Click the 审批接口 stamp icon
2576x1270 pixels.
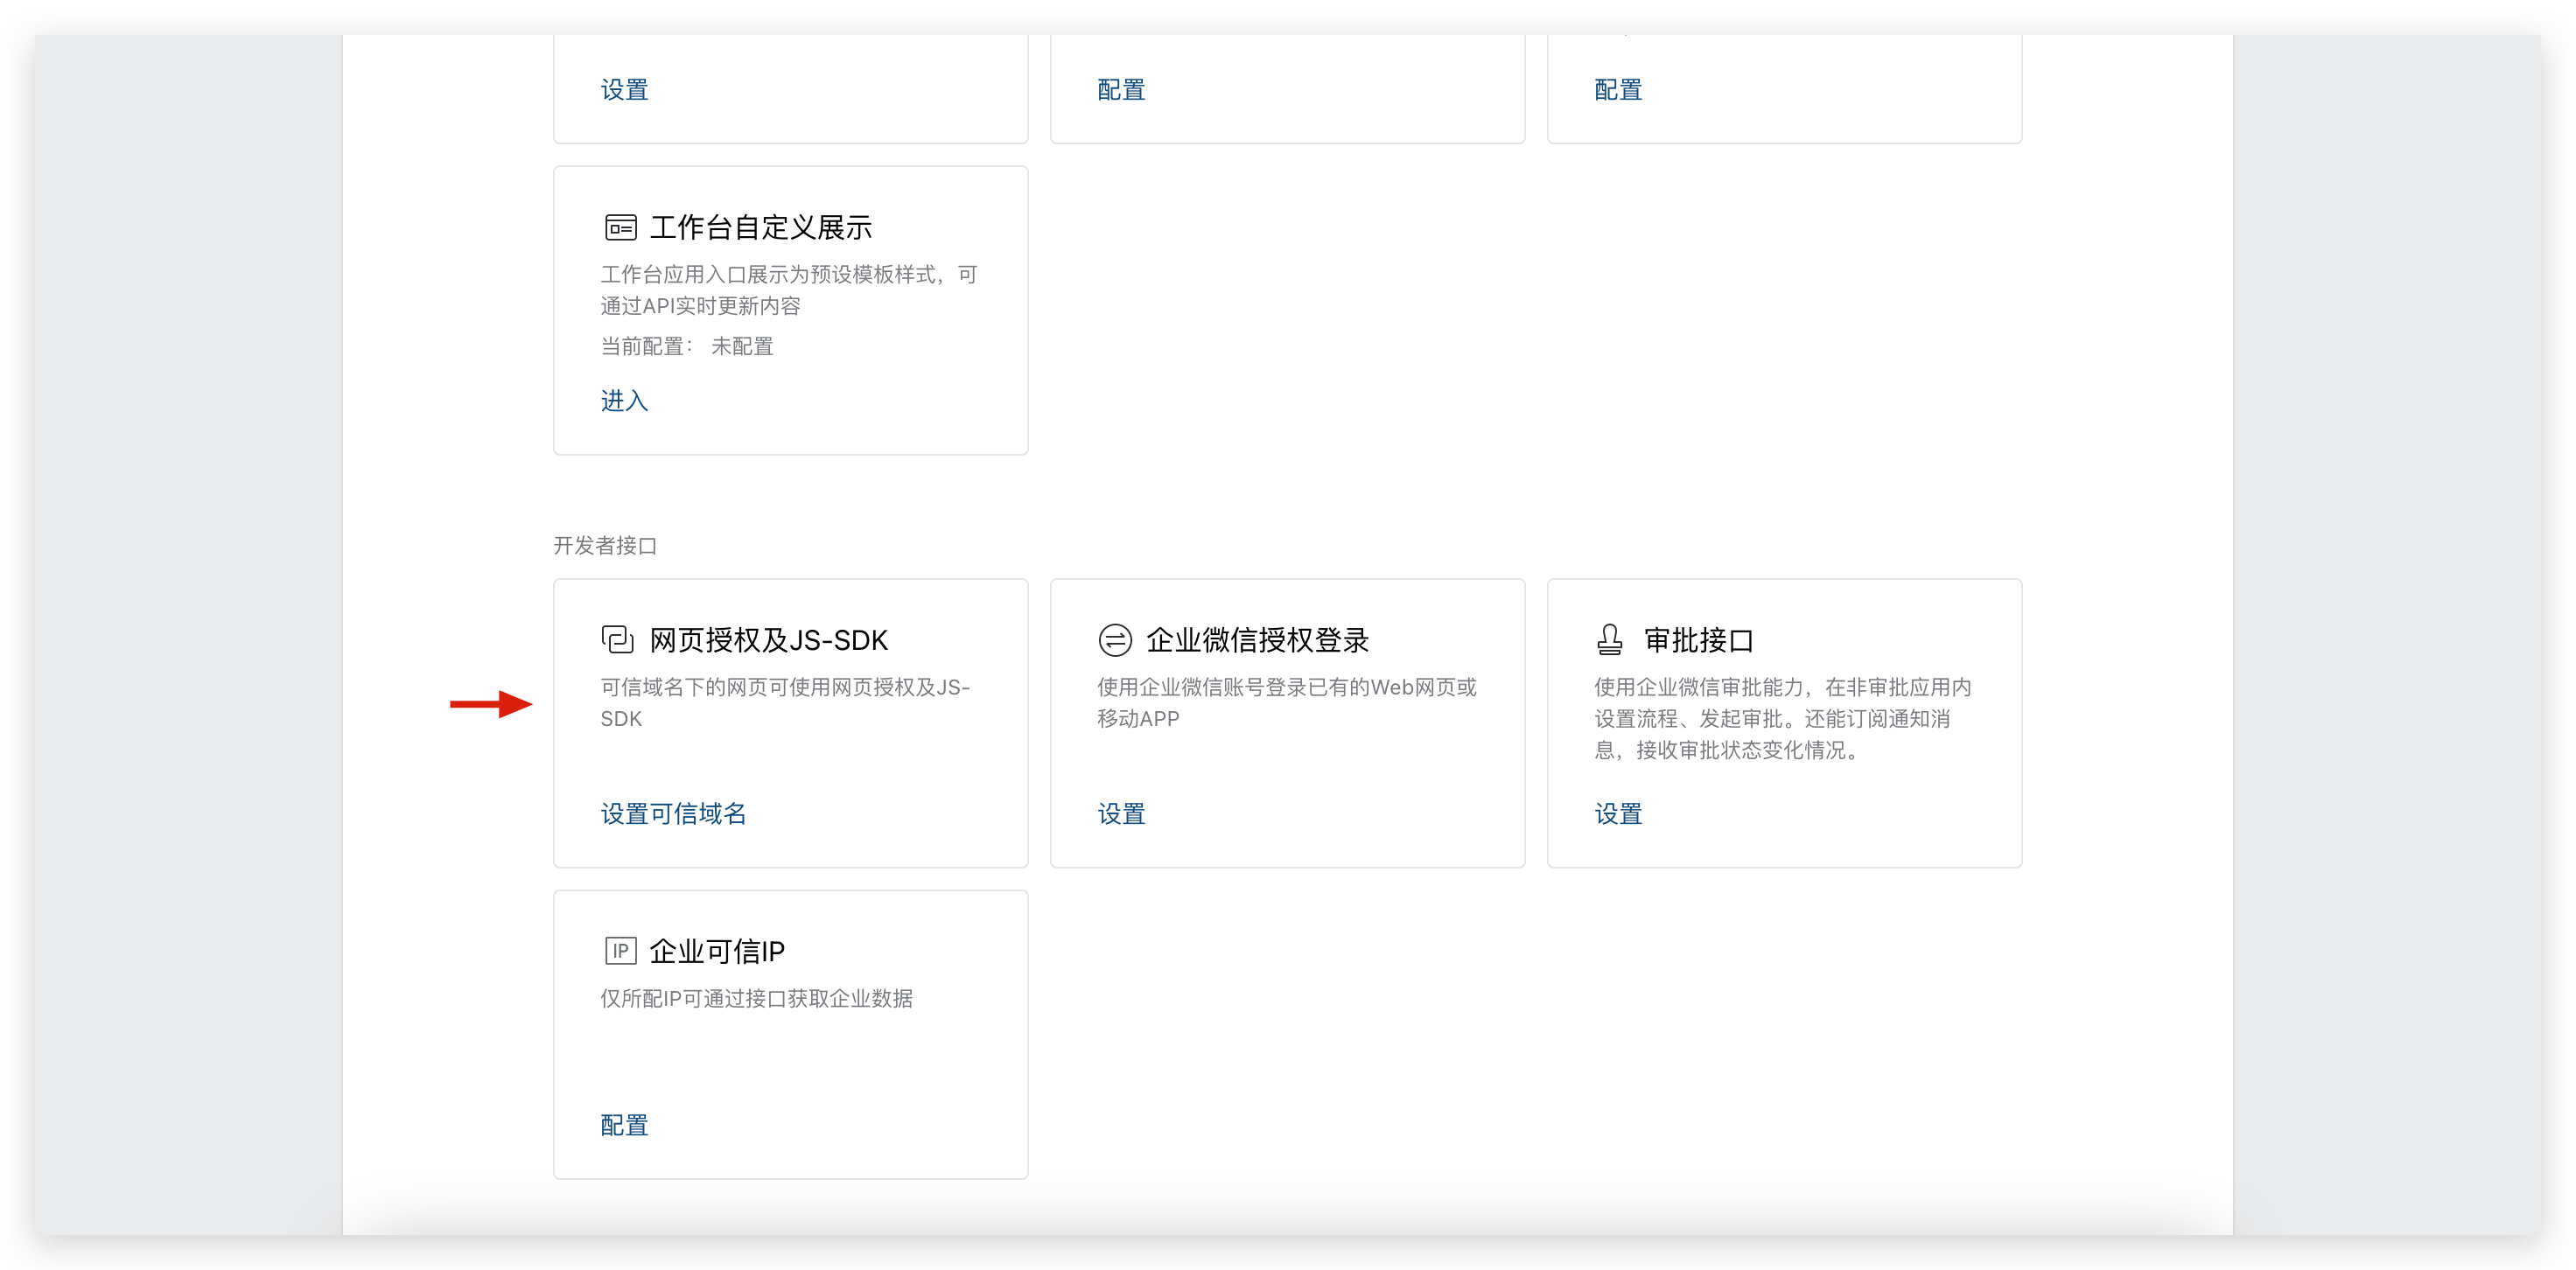(x=1610, y=640)
